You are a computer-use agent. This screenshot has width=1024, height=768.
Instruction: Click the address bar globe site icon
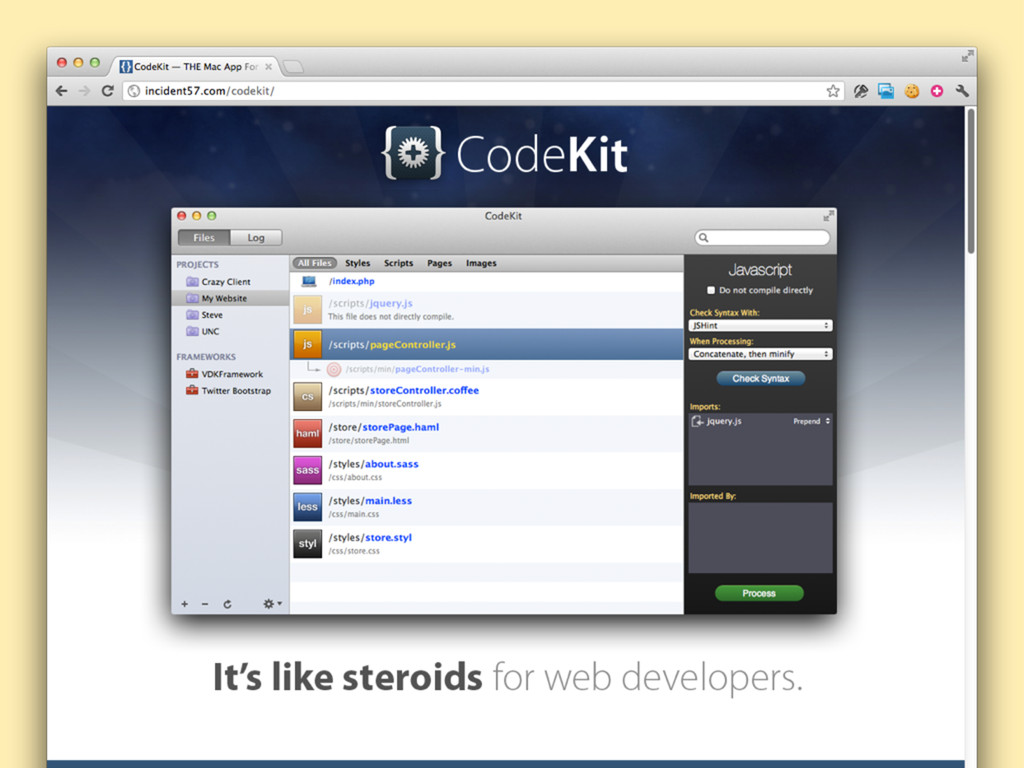[x=133, y=91]
